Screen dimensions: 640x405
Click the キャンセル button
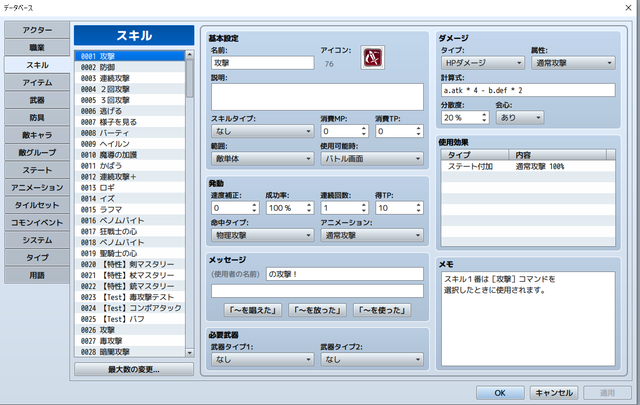coord(554,393)
